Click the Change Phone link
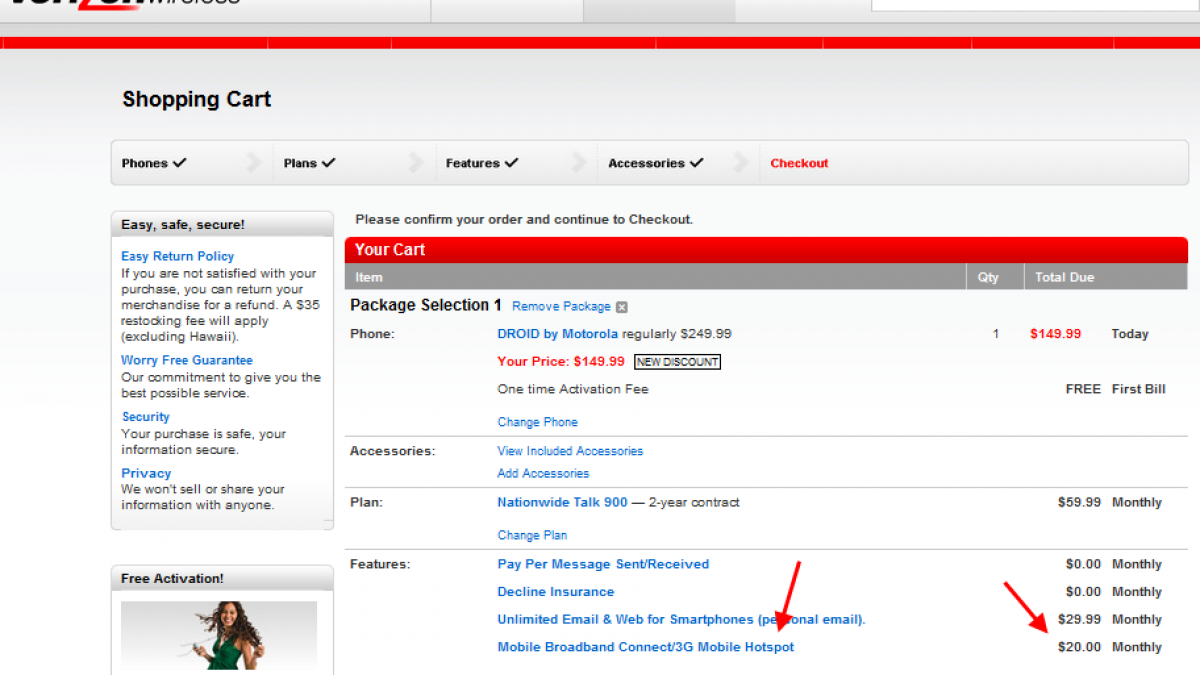The width and height of the screenshot is (1200, 675). [x=537, y=422]
